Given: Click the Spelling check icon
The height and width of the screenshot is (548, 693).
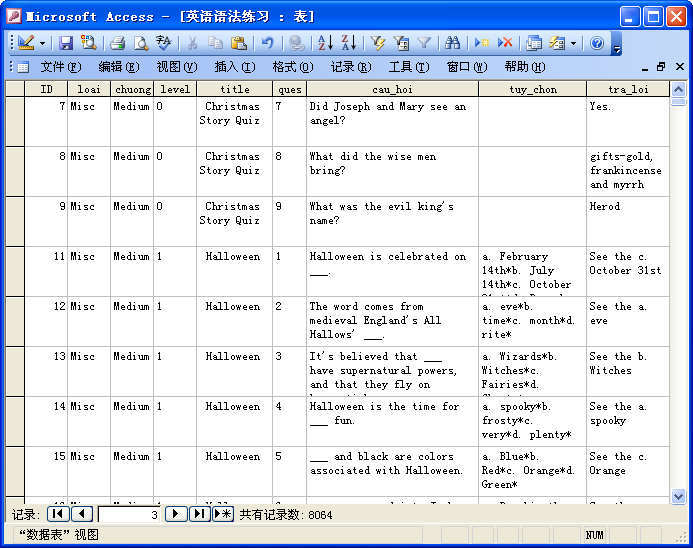Looking at the screenshot, I should [x=163, y=42].
